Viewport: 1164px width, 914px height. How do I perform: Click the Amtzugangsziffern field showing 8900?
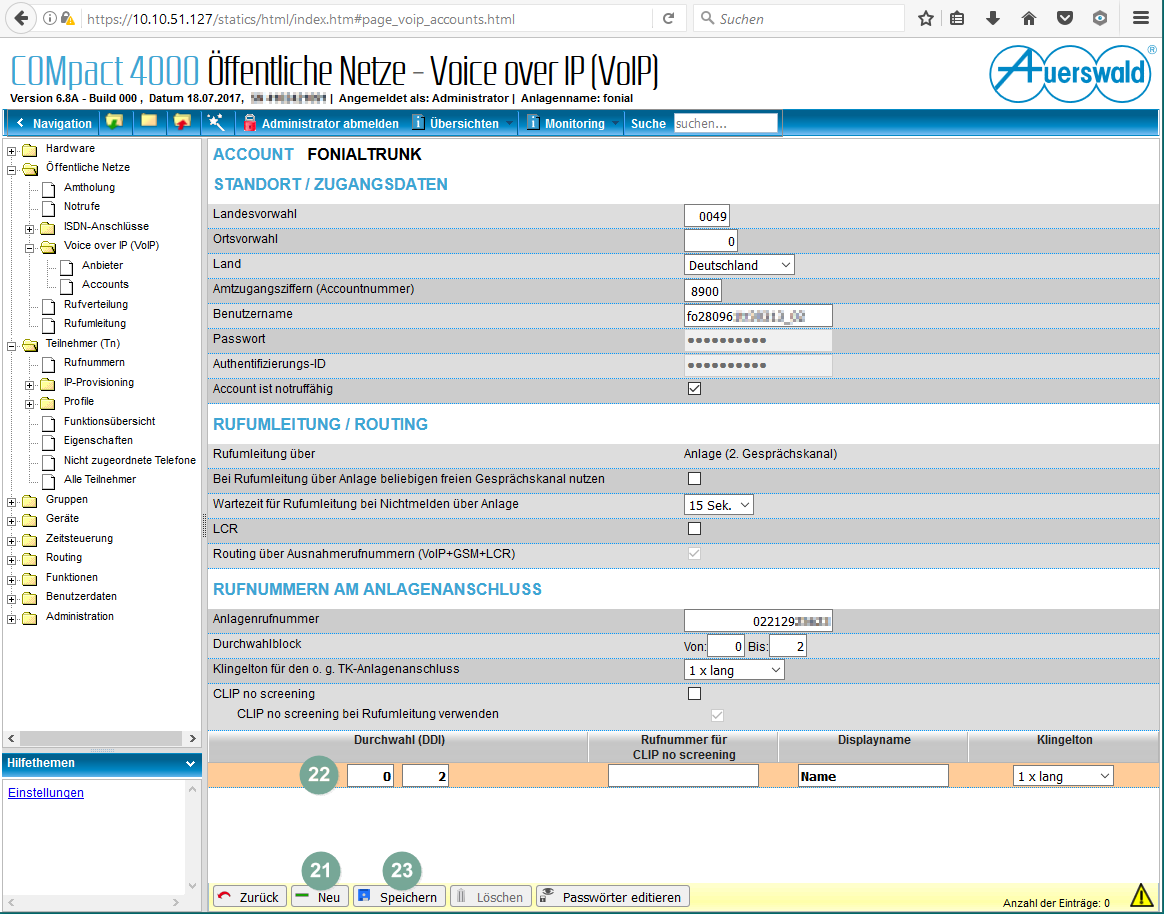tap(702, 291)
